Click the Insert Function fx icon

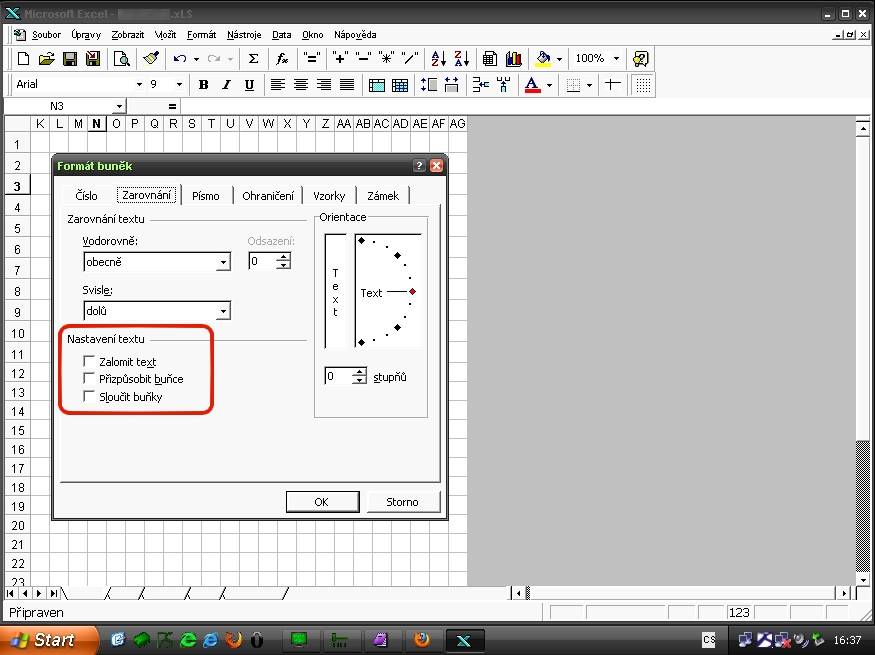282,58
